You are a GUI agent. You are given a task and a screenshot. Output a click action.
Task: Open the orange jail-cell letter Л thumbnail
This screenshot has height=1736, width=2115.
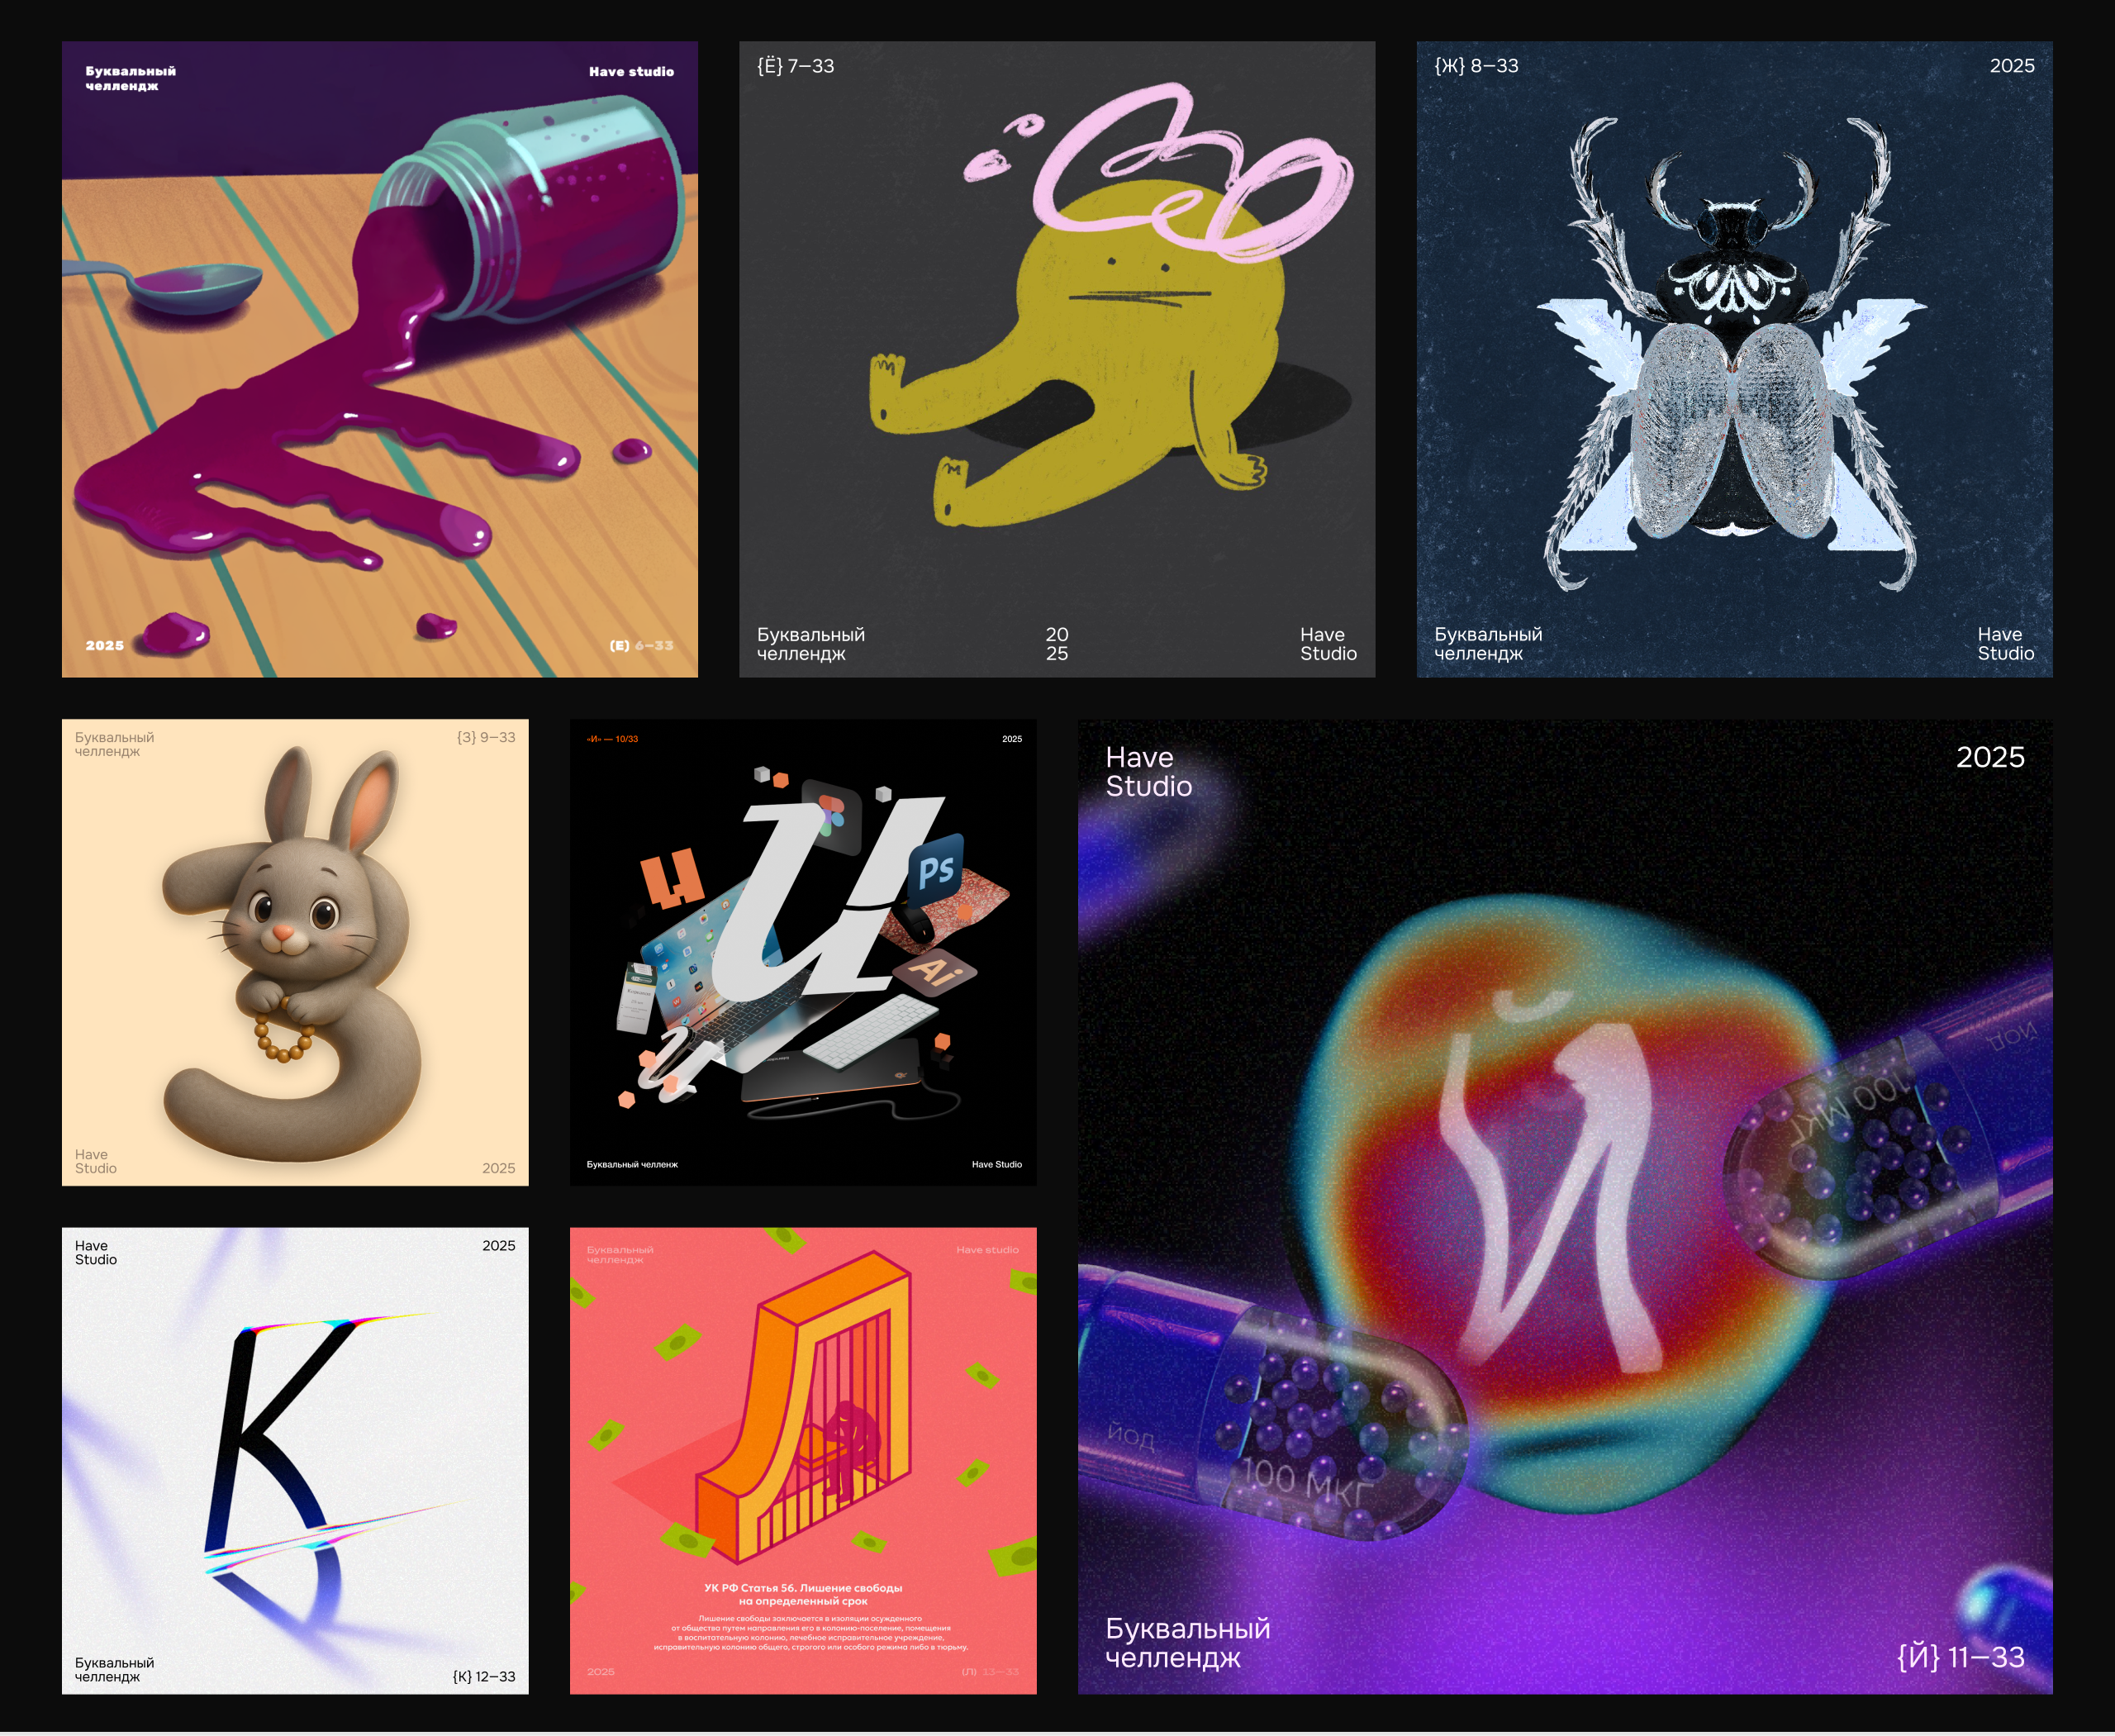pos(802,1460)
